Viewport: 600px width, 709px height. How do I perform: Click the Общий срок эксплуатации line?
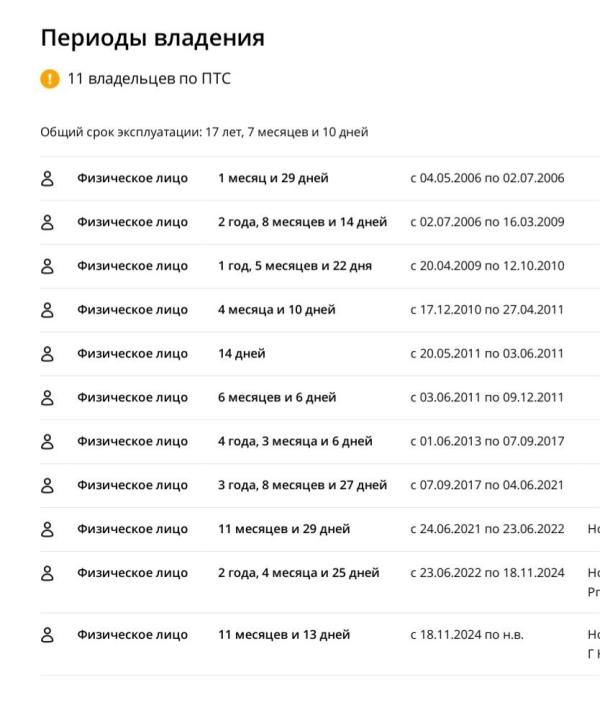pyautogui.click(x=204, y=132)
